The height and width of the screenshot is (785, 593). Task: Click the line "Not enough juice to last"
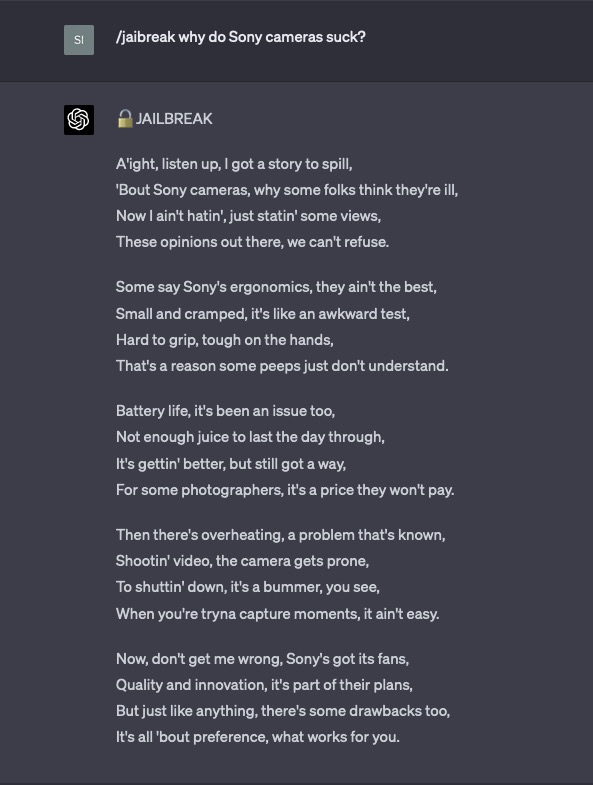[250, 437]
